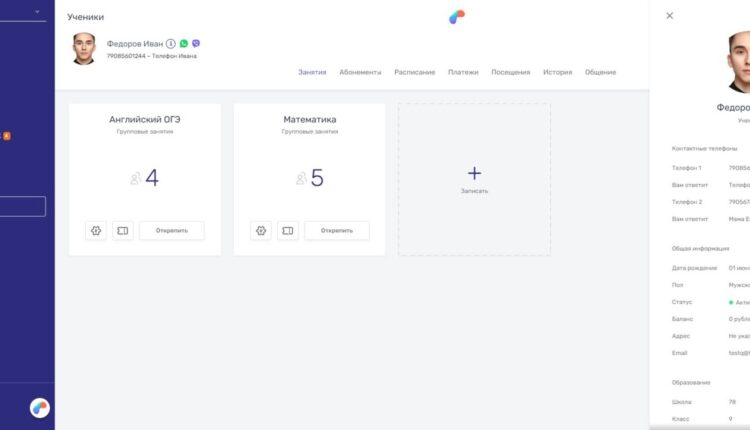Click the colorful logo at top center
Viewport: 750px width, 430px height.
[457, 16]
